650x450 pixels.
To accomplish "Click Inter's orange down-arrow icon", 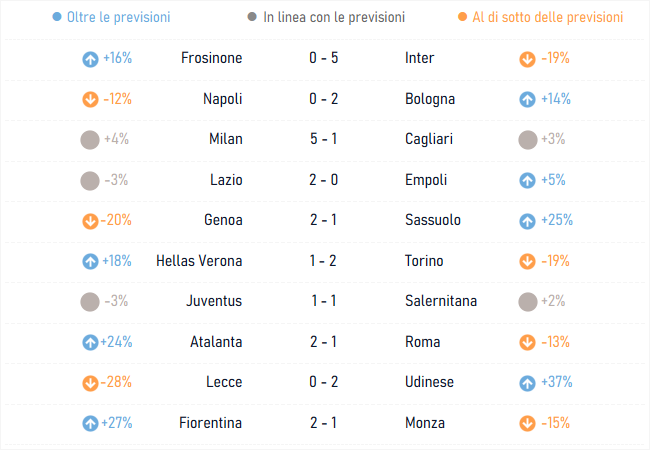I will 527,59.
